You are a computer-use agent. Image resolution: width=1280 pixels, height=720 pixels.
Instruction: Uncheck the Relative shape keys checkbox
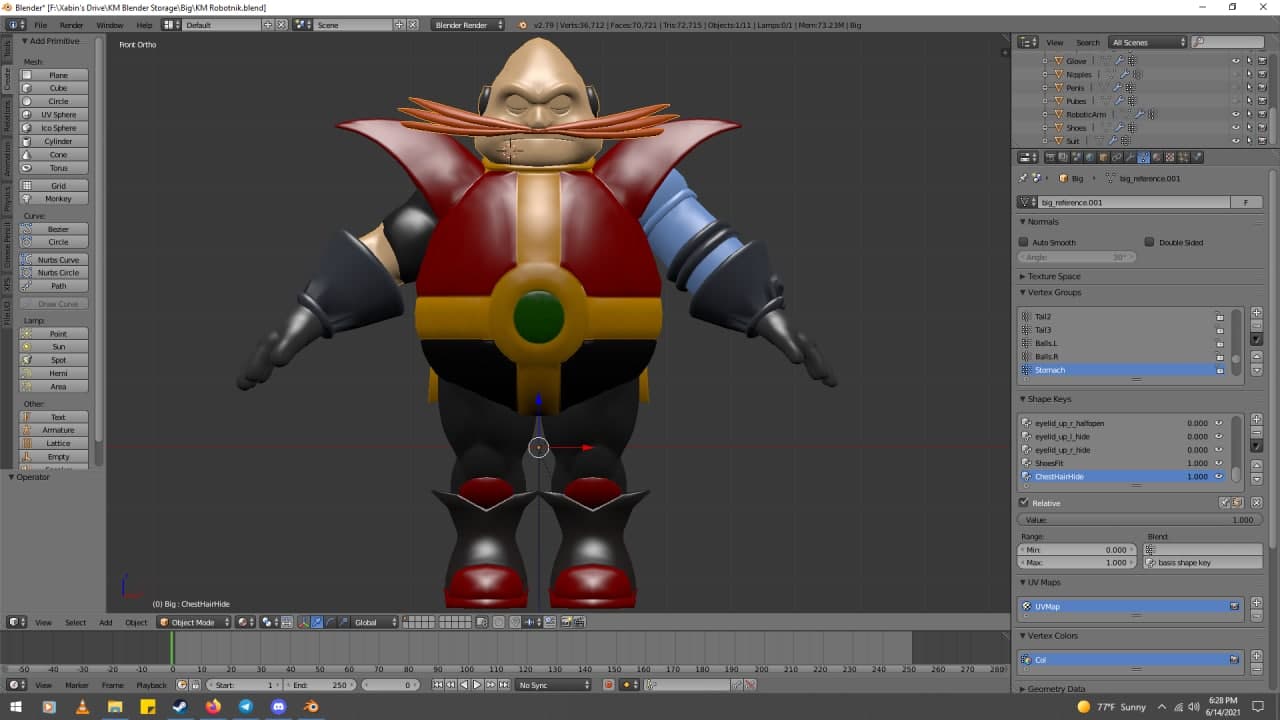1024,503
